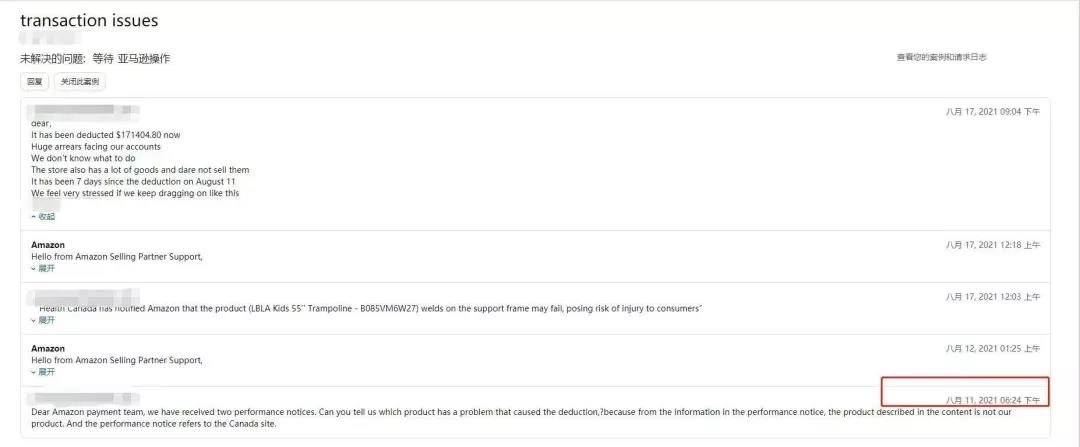Click the 'transaction issues' case title
Screen dimensions: 1080x447
[x=89, y=21]
